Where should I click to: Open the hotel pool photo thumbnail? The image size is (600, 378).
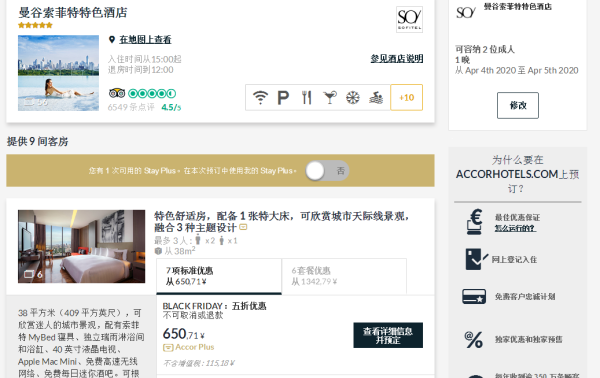click(x=58, y=73)
